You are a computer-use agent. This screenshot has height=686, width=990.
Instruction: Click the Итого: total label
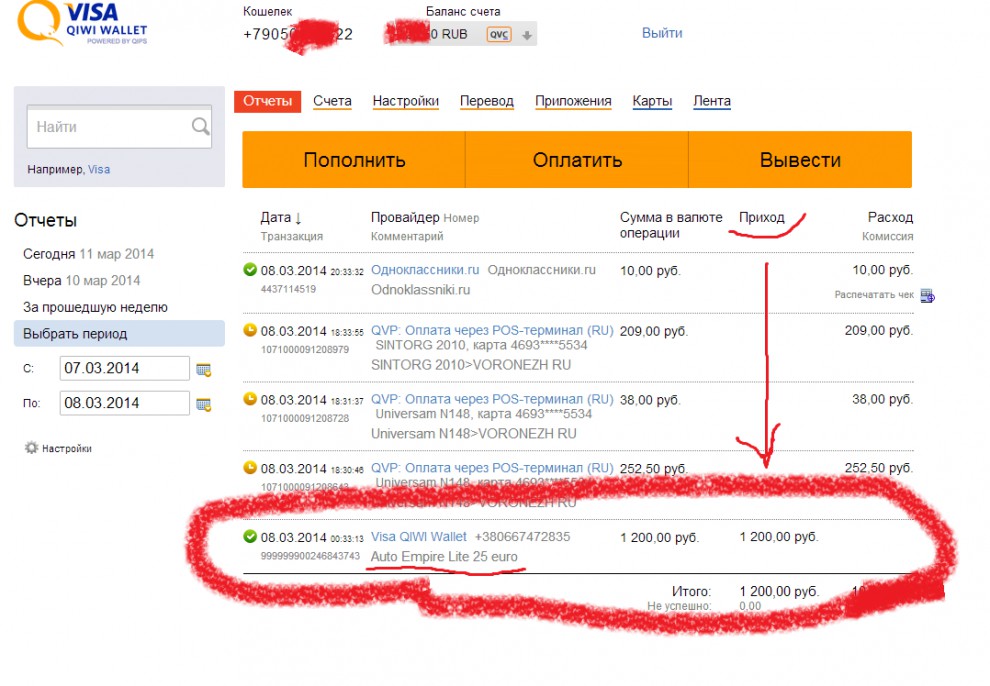point(691,591)
